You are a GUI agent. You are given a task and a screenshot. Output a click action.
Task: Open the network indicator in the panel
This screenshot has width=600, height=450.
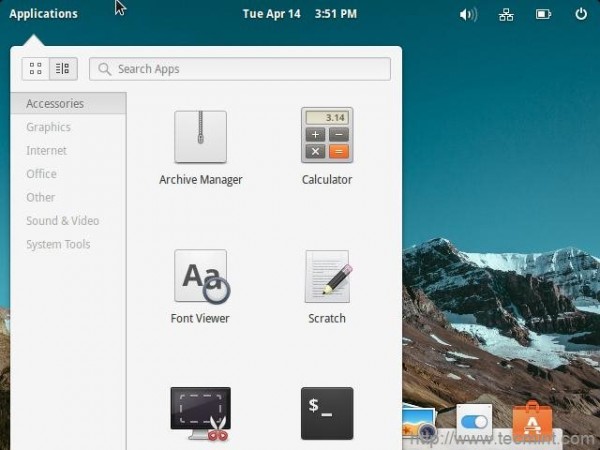click(x=506, y=15)
